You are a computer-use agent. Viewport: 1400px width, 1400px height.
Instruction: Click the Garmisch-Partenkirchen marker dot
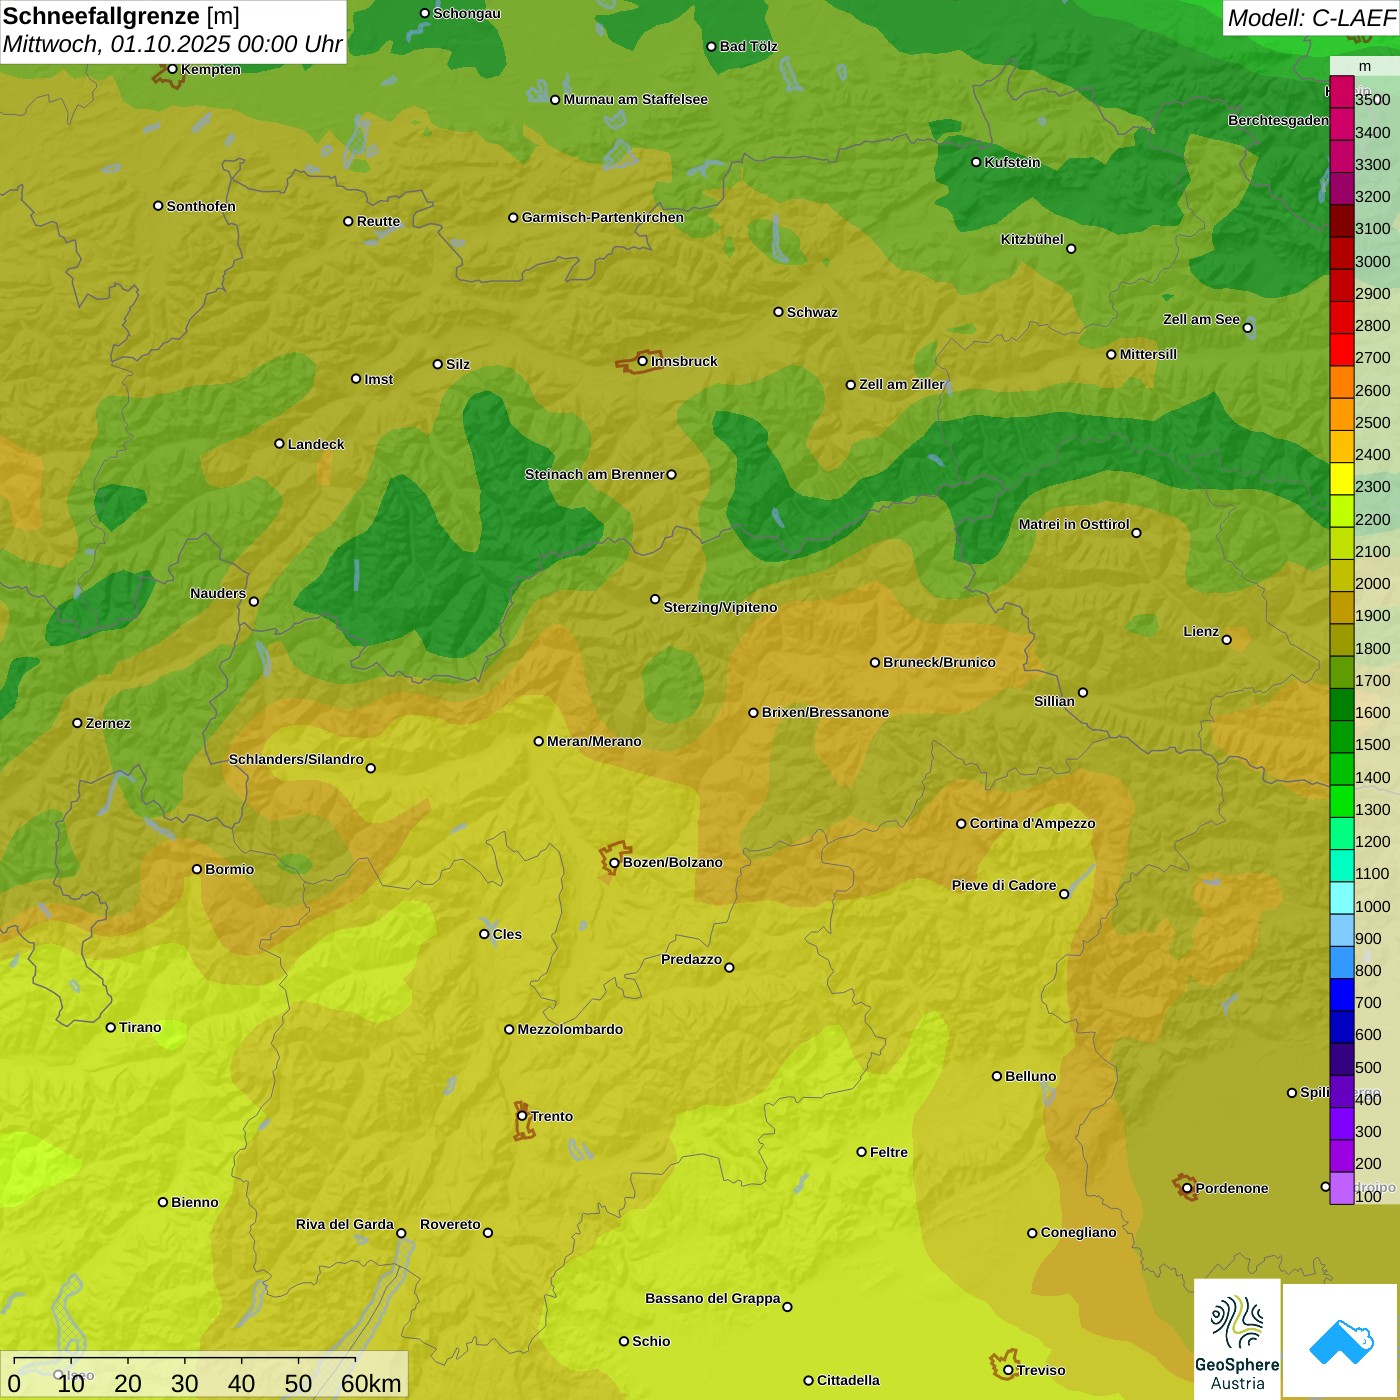click(513, 217)
